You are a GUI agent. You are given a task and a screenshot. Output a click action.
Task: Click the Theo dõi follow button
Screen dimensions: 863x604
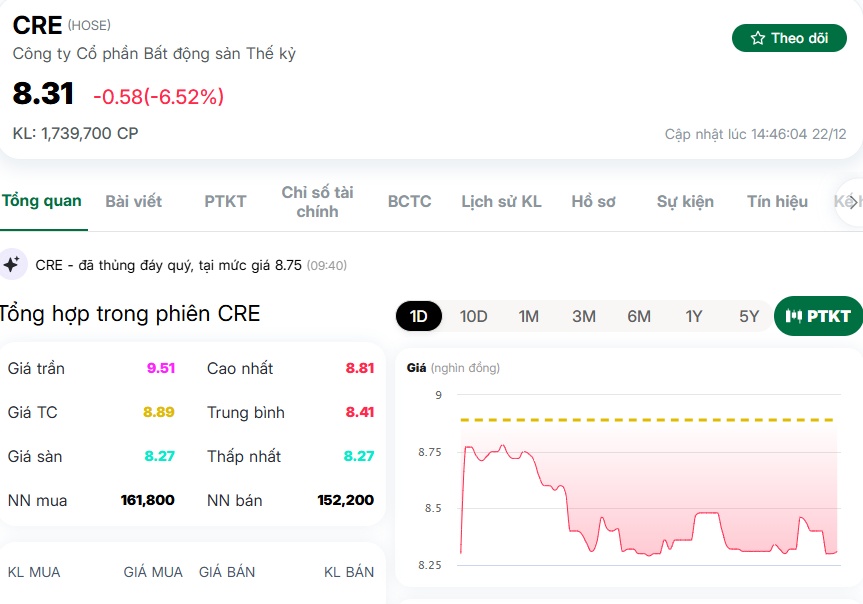(x=789, y=38)
